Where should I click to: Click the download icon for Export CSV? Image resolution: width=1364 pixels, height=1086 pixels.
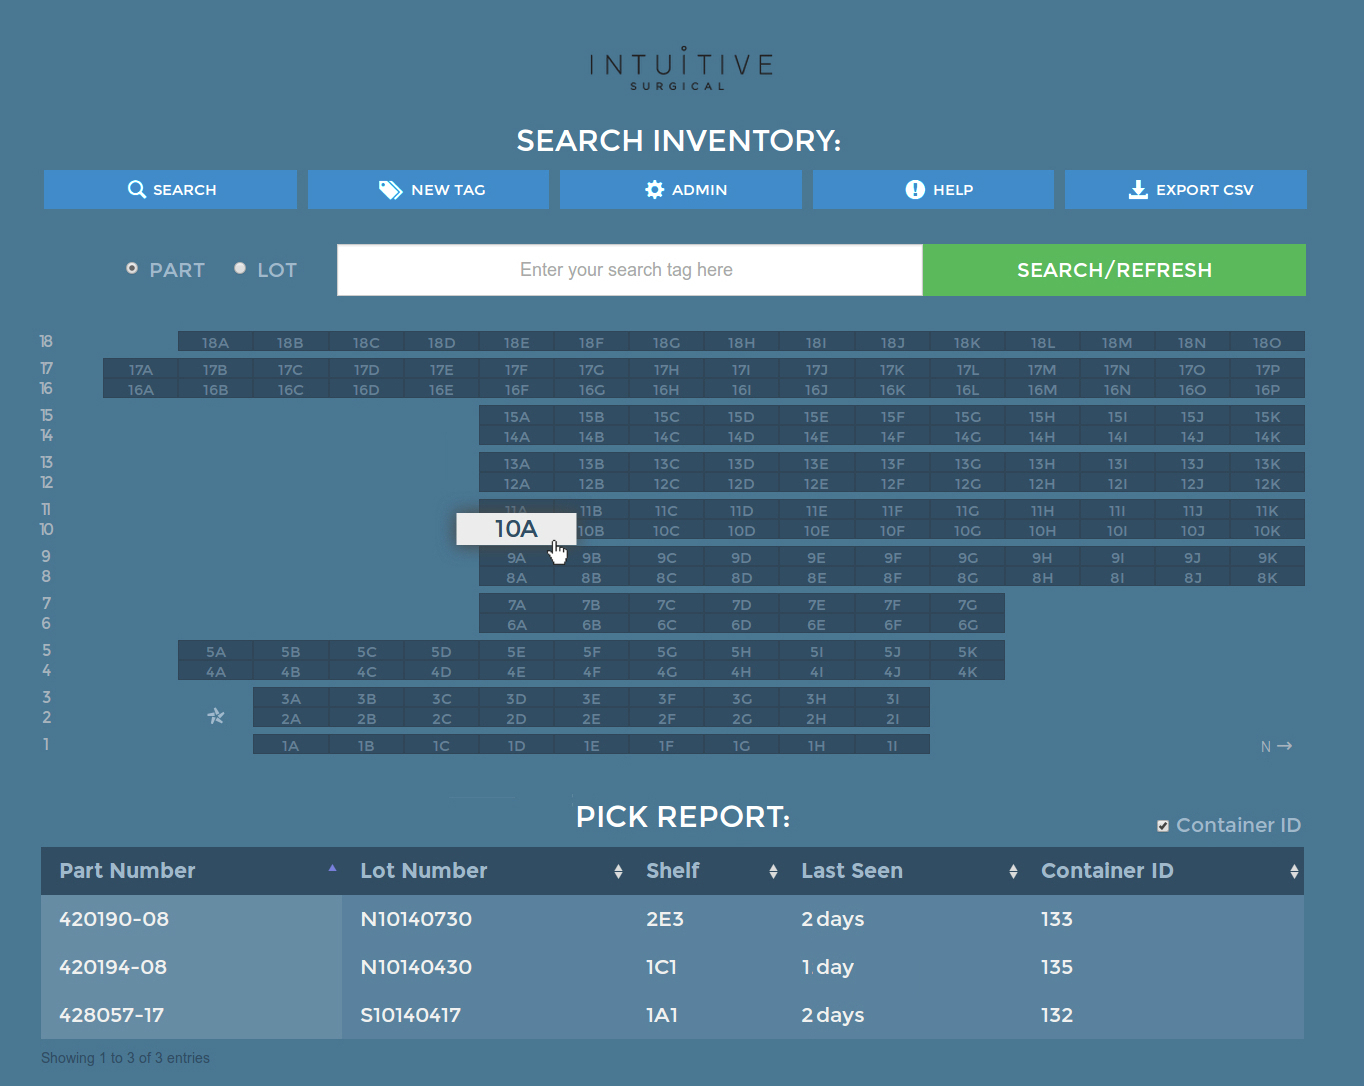(x=1138, y=190)
